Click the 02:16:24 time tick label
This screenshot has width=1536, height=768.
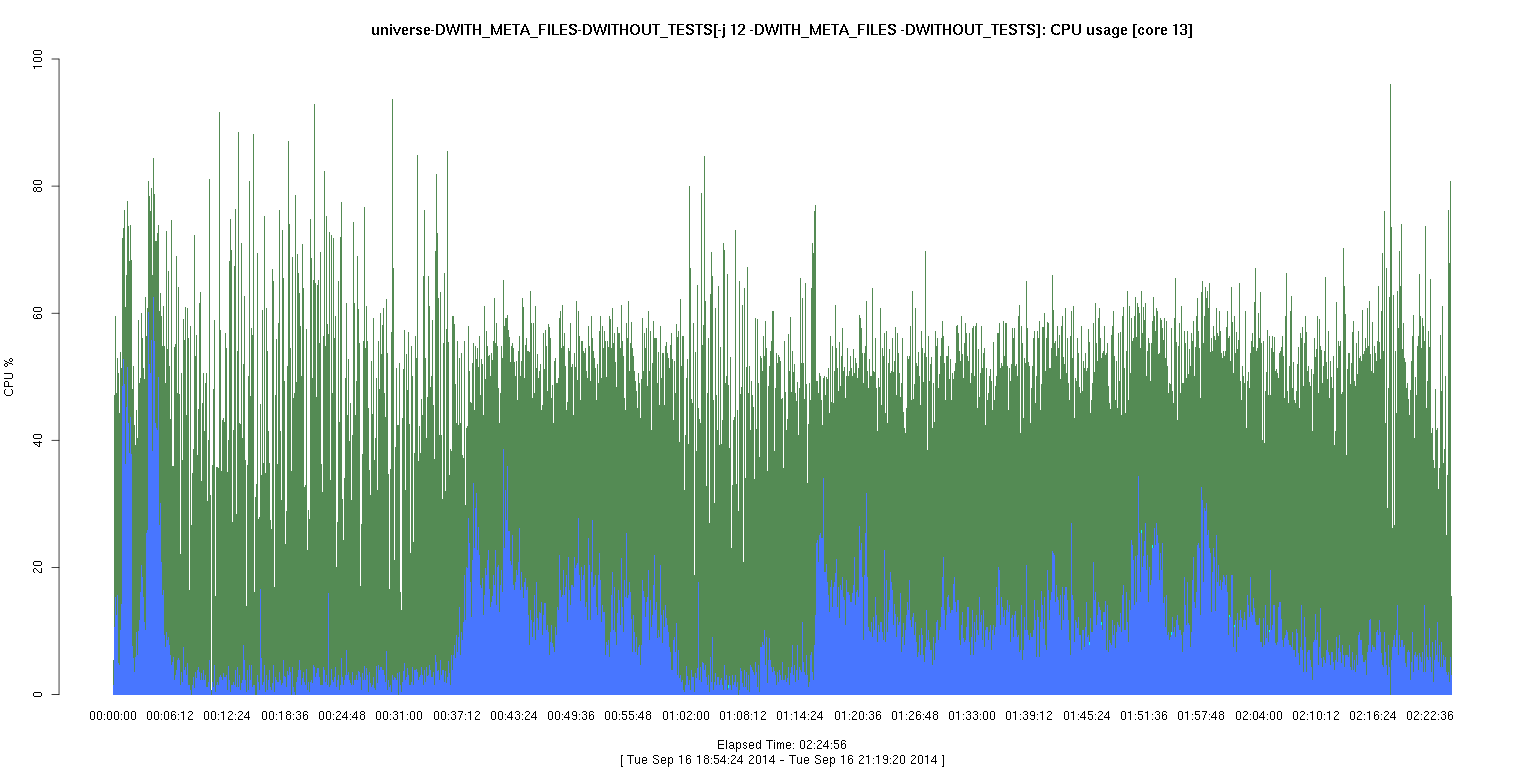[x=1373, y=716]
